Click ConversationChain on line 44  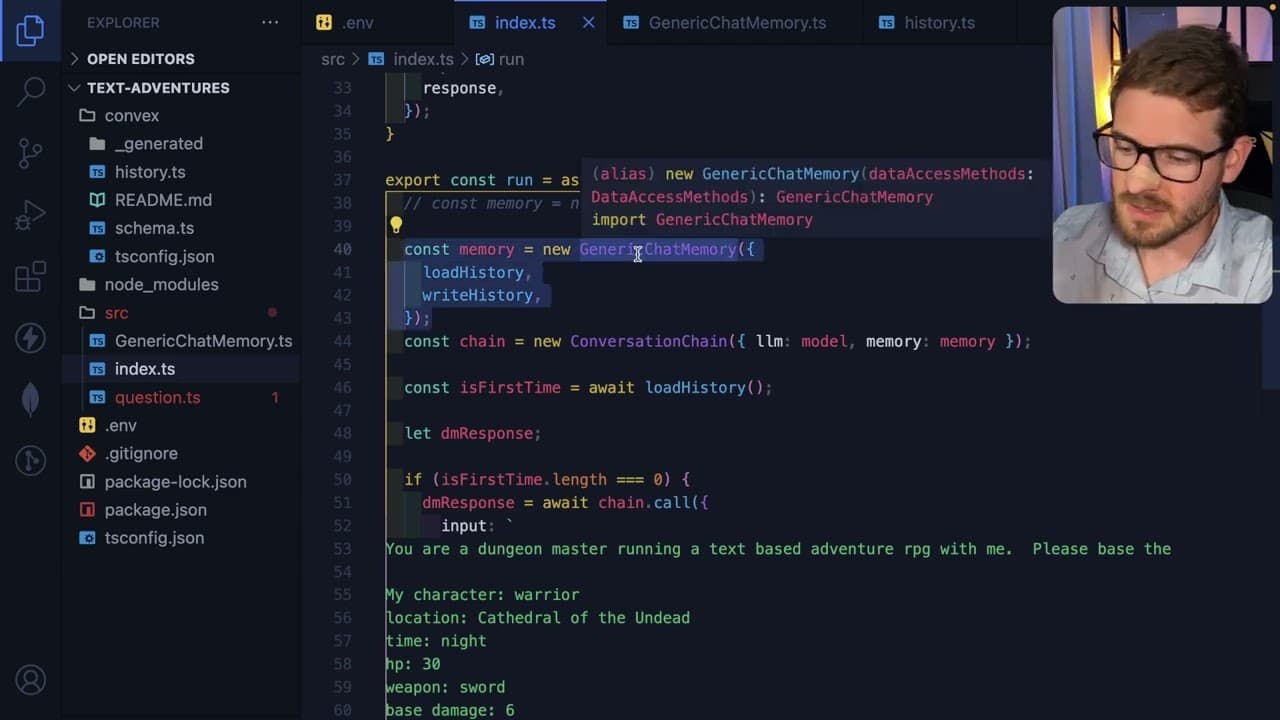point(648,341)
